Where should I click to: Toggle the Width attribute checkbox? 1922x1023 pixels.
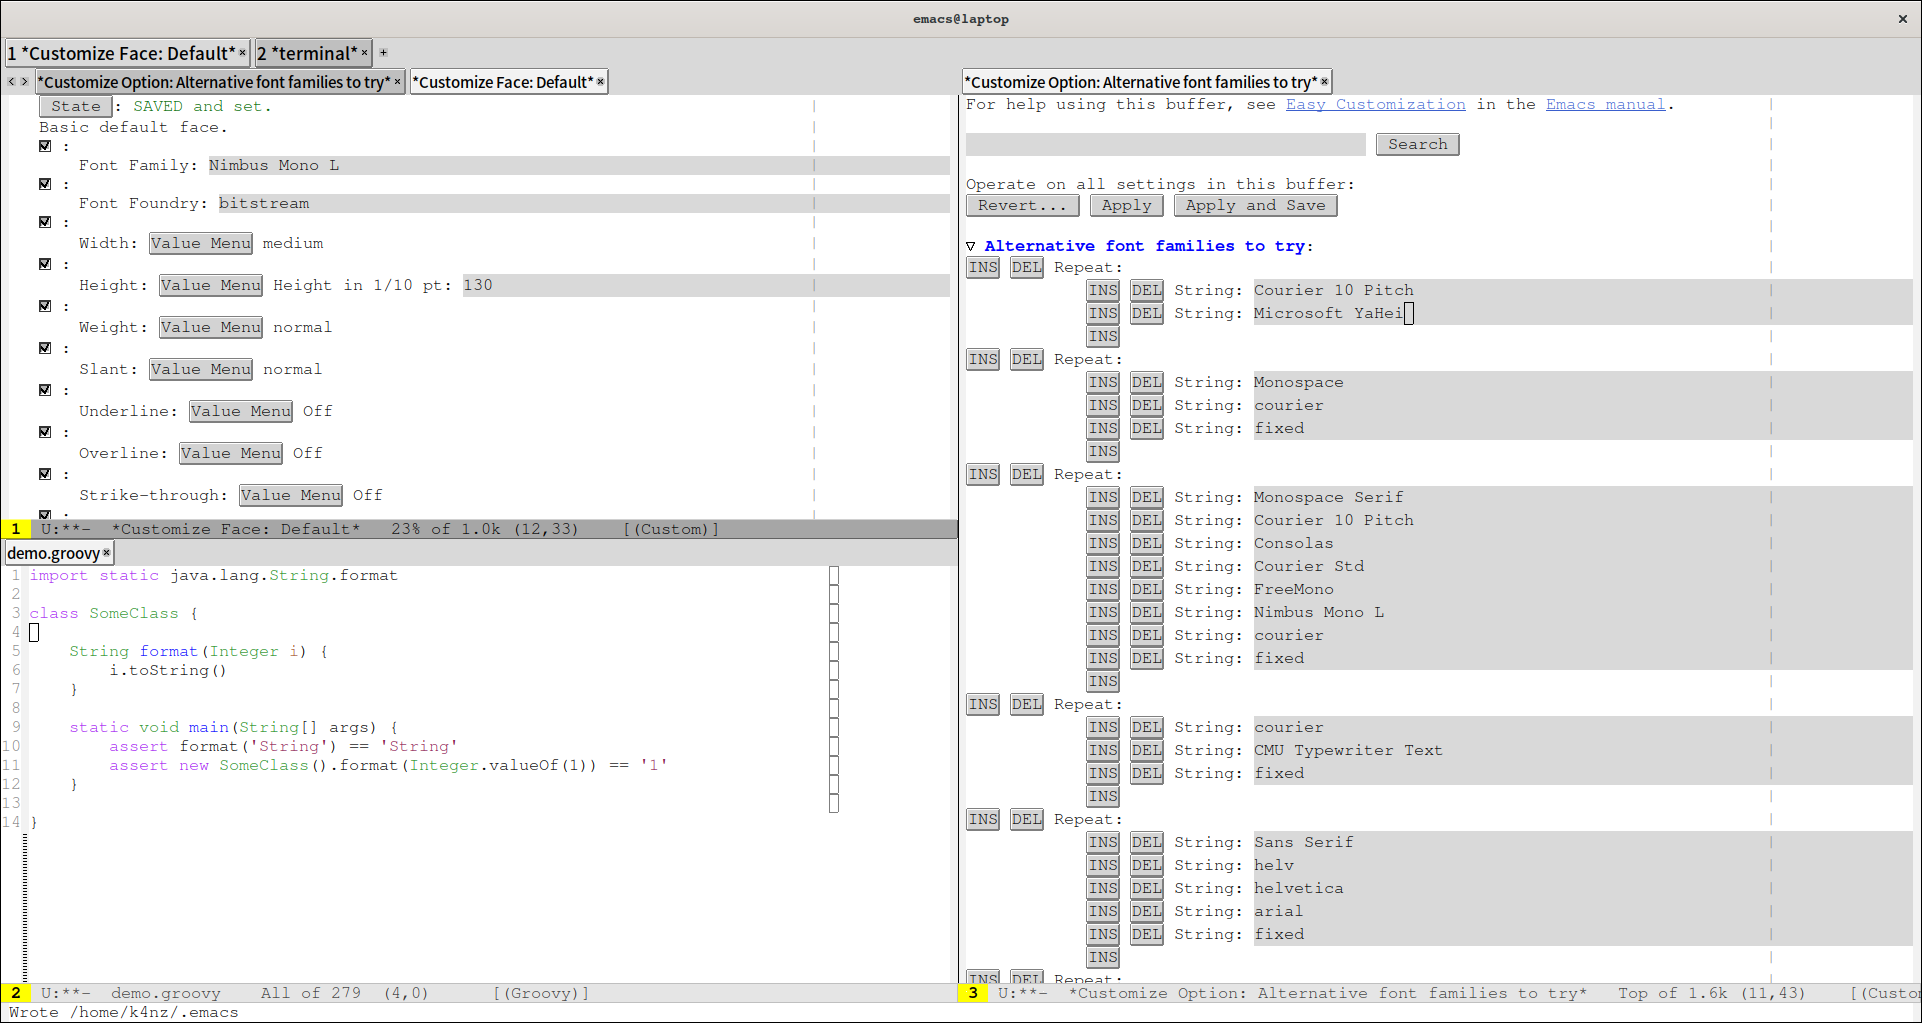point(45,222)
